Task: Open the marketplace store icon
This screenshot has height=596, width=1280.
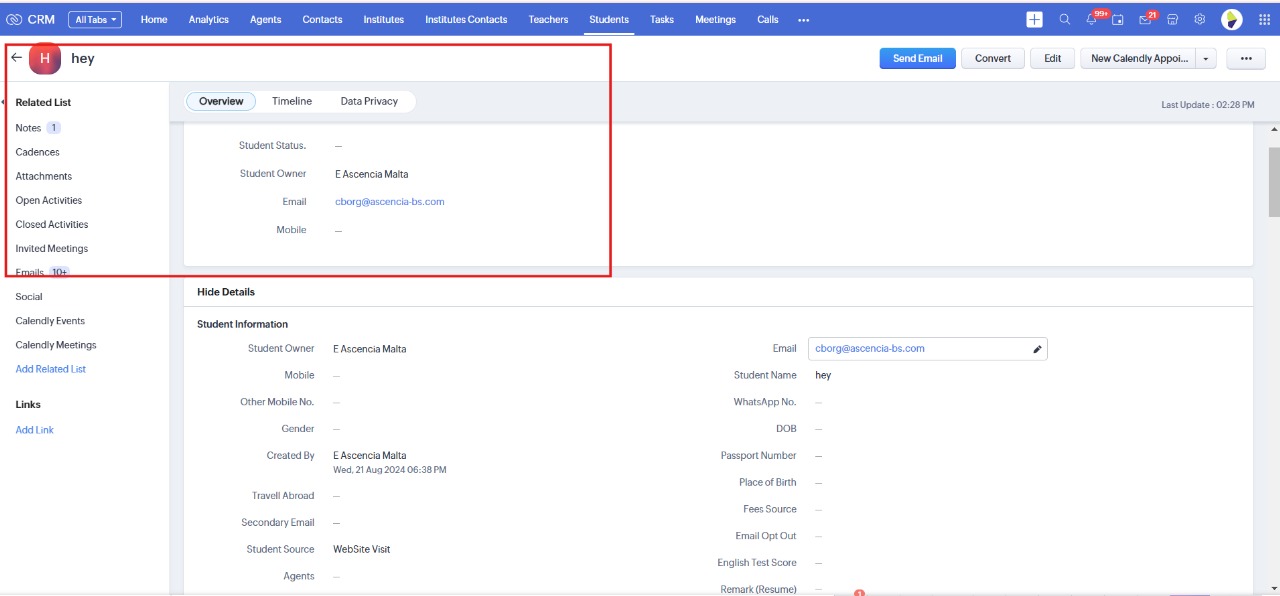Action: [1173, 20]
